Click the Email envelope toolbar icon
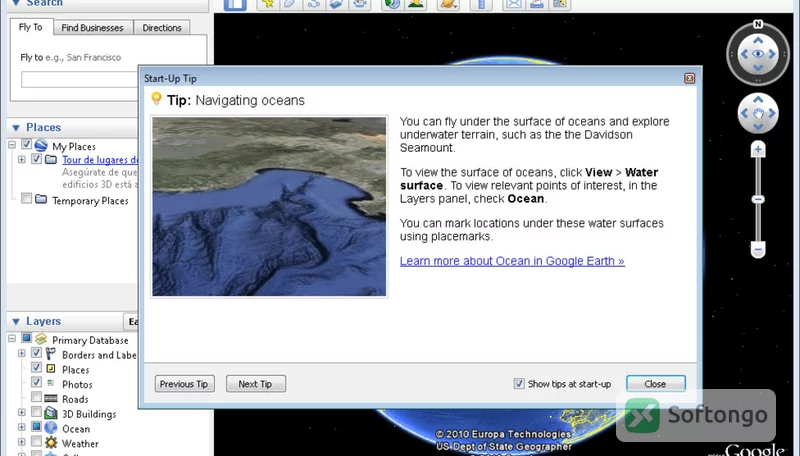The image size is (800, 456). (x=513, y=4)
